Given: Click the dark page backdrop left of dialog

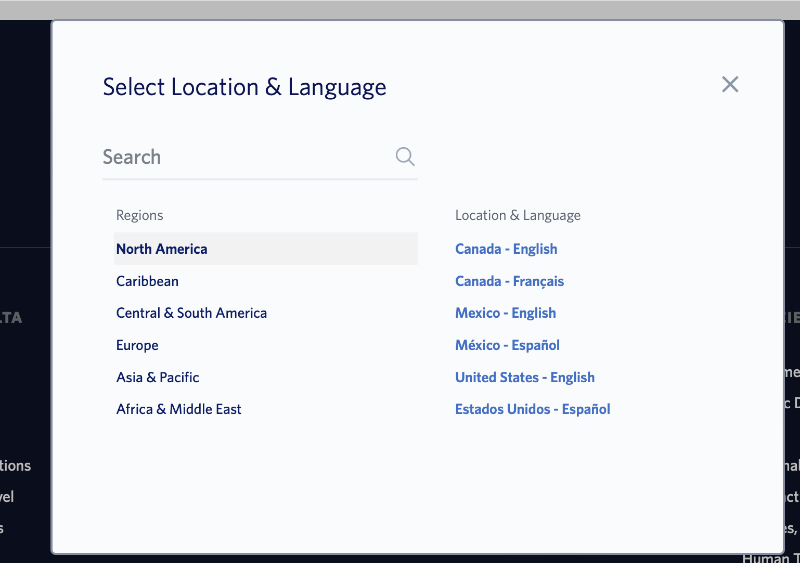Looking at the screenshot, I should pos(26,153).
